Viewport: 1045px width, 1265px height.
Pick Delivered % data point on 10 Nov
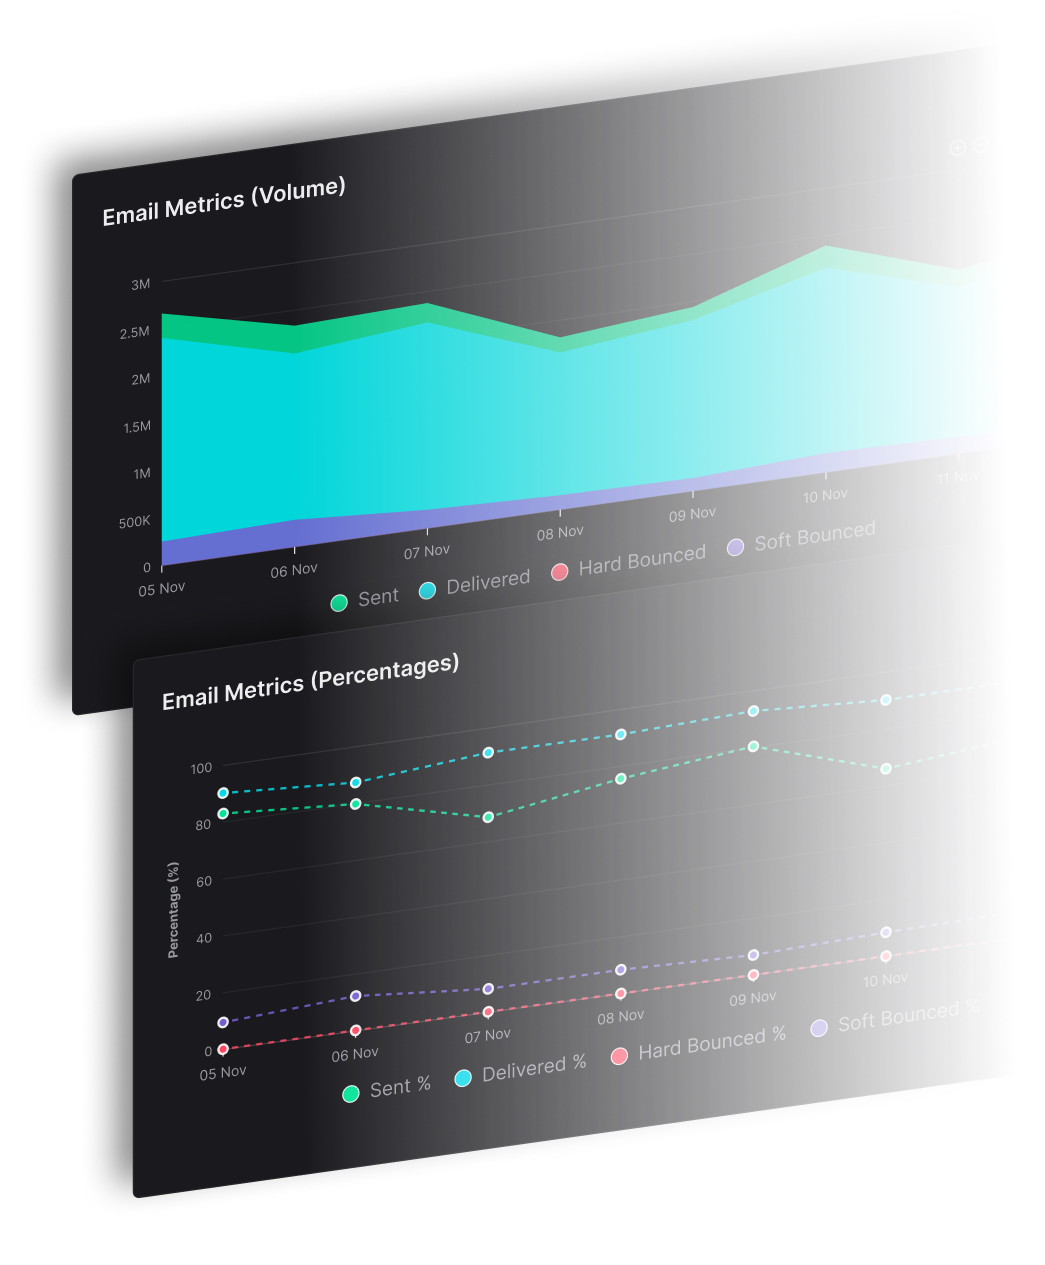point(885,699)
